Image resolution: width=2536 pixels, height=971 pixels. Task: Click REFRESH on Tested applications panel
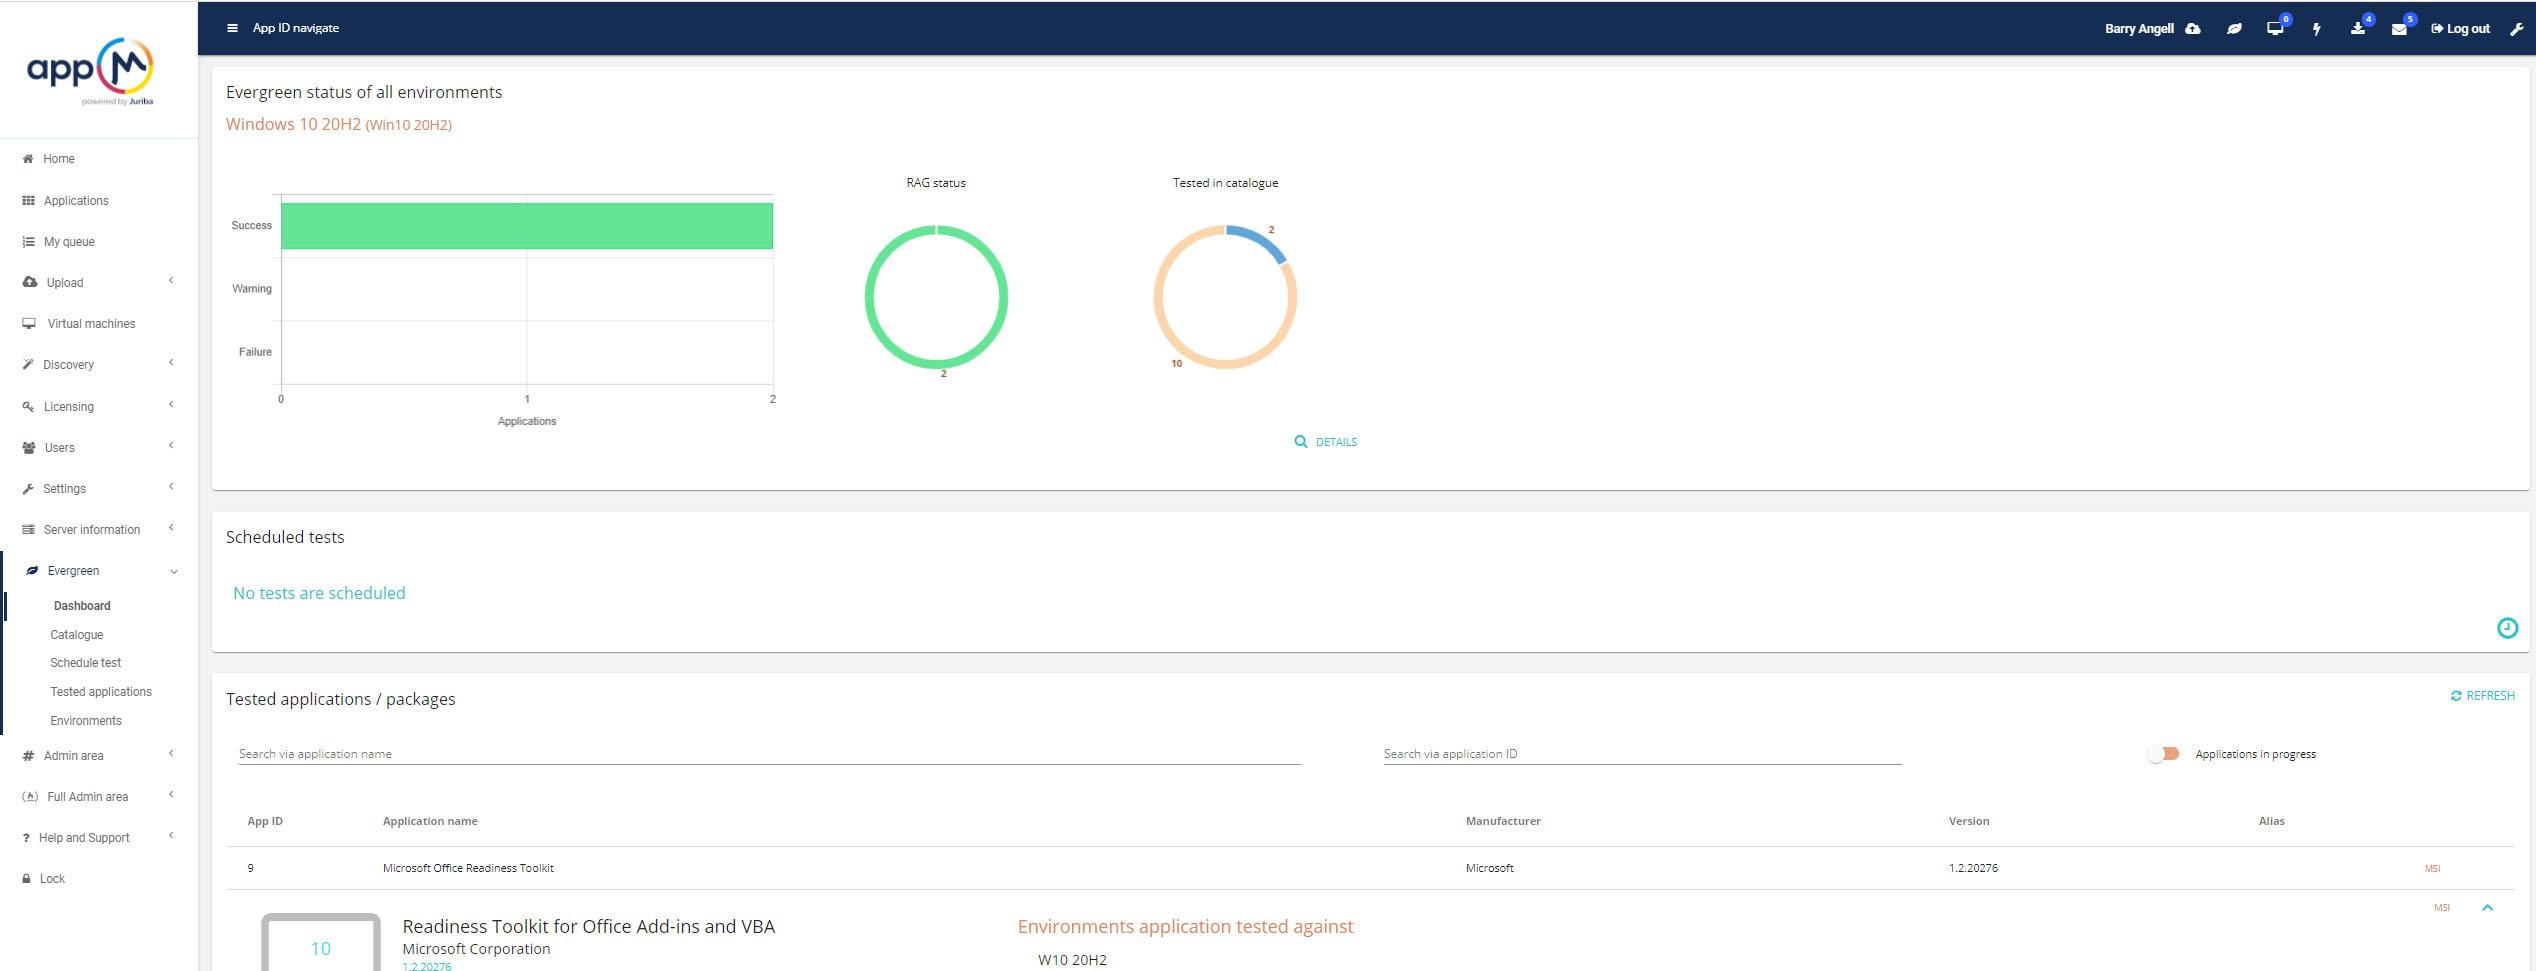(x=2483, y=695)
